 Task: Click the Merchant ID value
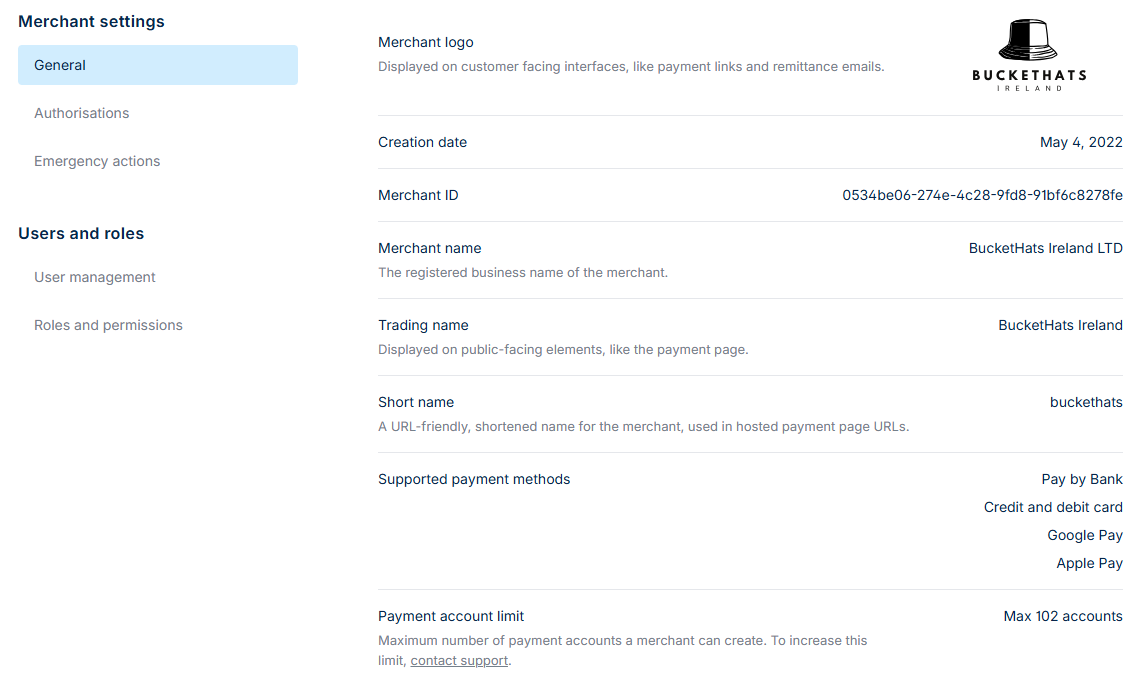tap(982, 195)
